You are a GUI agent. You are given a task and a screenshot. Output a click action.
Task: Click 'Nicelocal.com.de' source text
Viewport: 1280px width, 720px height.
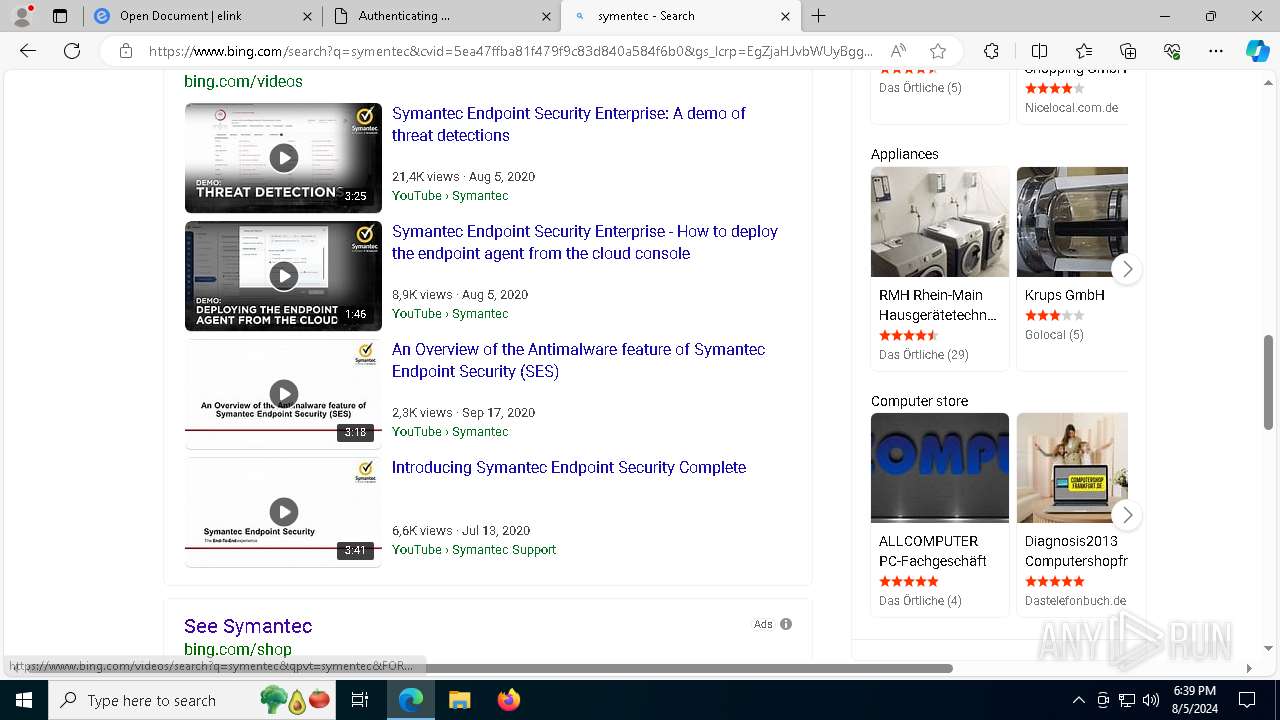1072,108
